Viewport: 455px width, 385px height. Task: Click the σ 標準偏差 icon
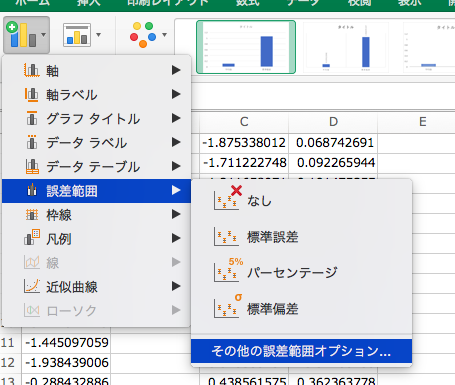click(228, 306)
